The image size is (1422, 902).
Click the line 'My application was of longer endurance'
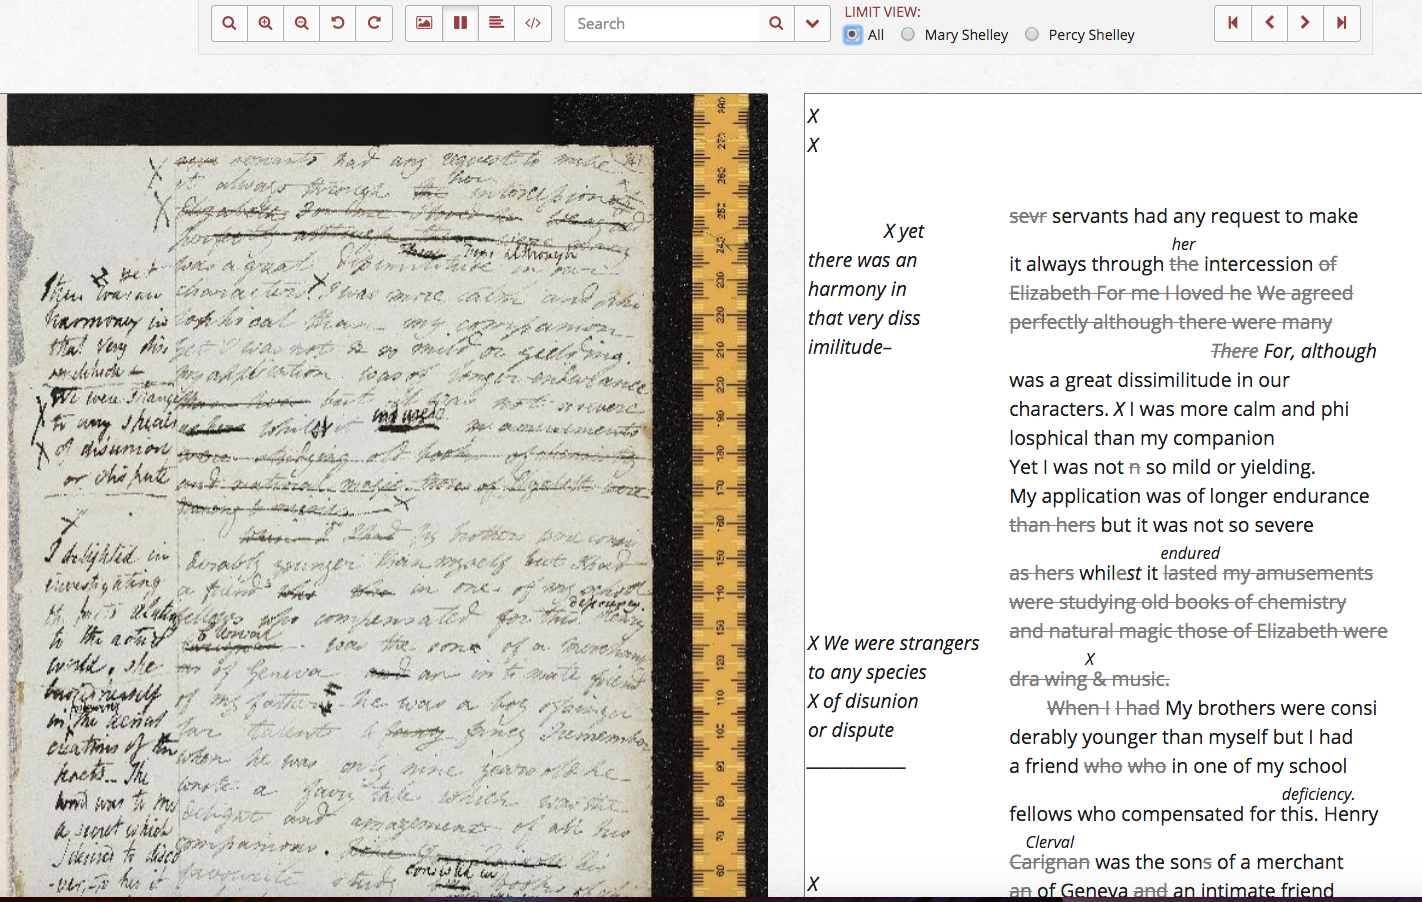pos(1189,496)
